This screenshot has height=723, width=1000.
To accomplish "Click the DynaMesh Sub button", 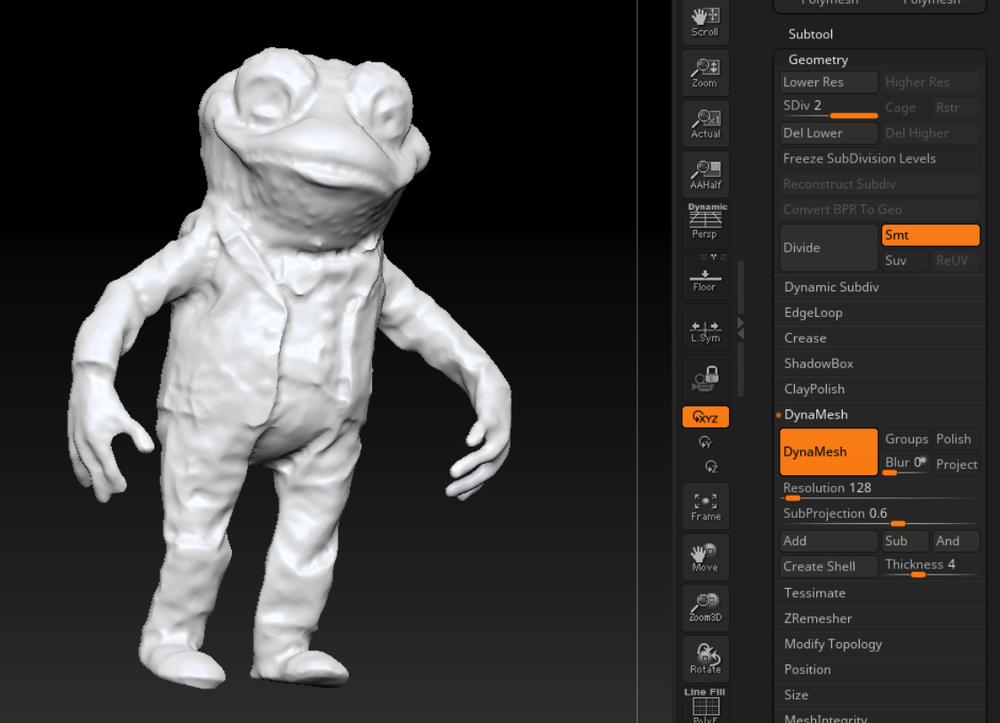I will point(905,541).
